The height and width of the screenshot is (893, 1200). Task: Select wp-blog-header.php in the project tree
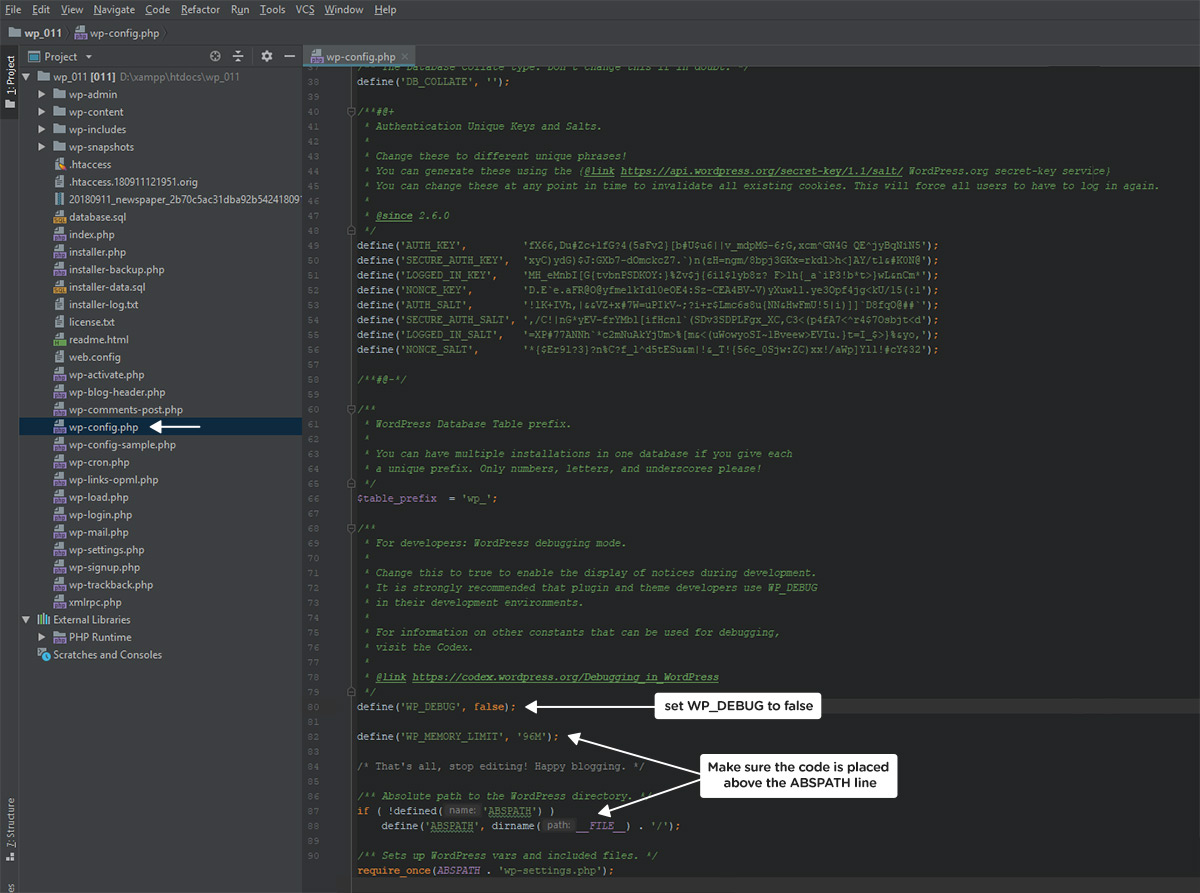pos(117,392)
